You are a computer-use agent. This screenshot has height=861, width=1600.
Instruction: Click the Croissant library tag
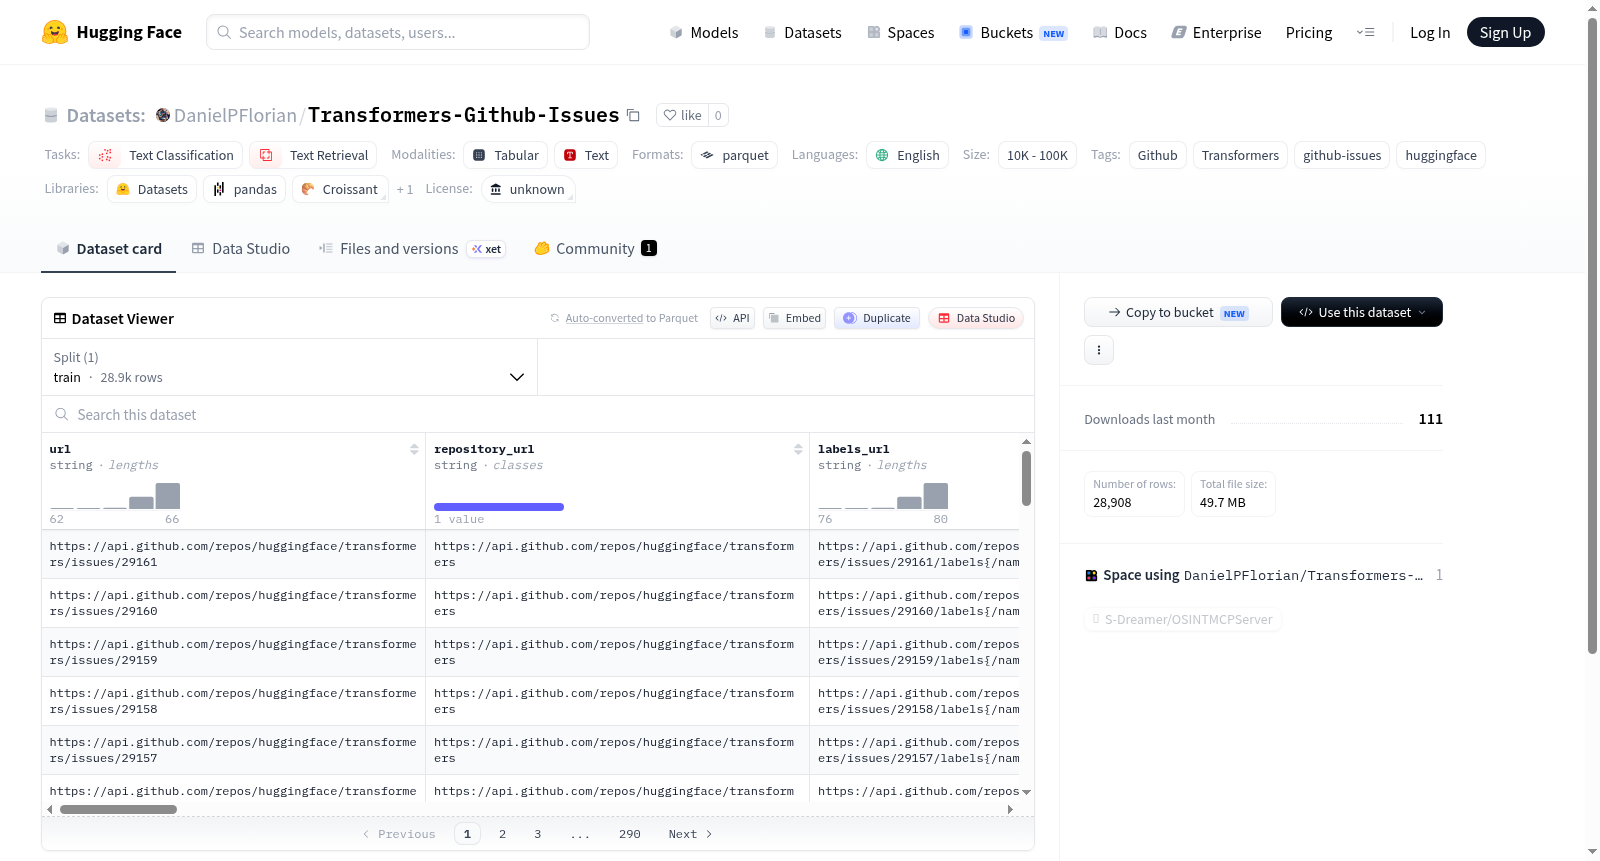(340, 189)
